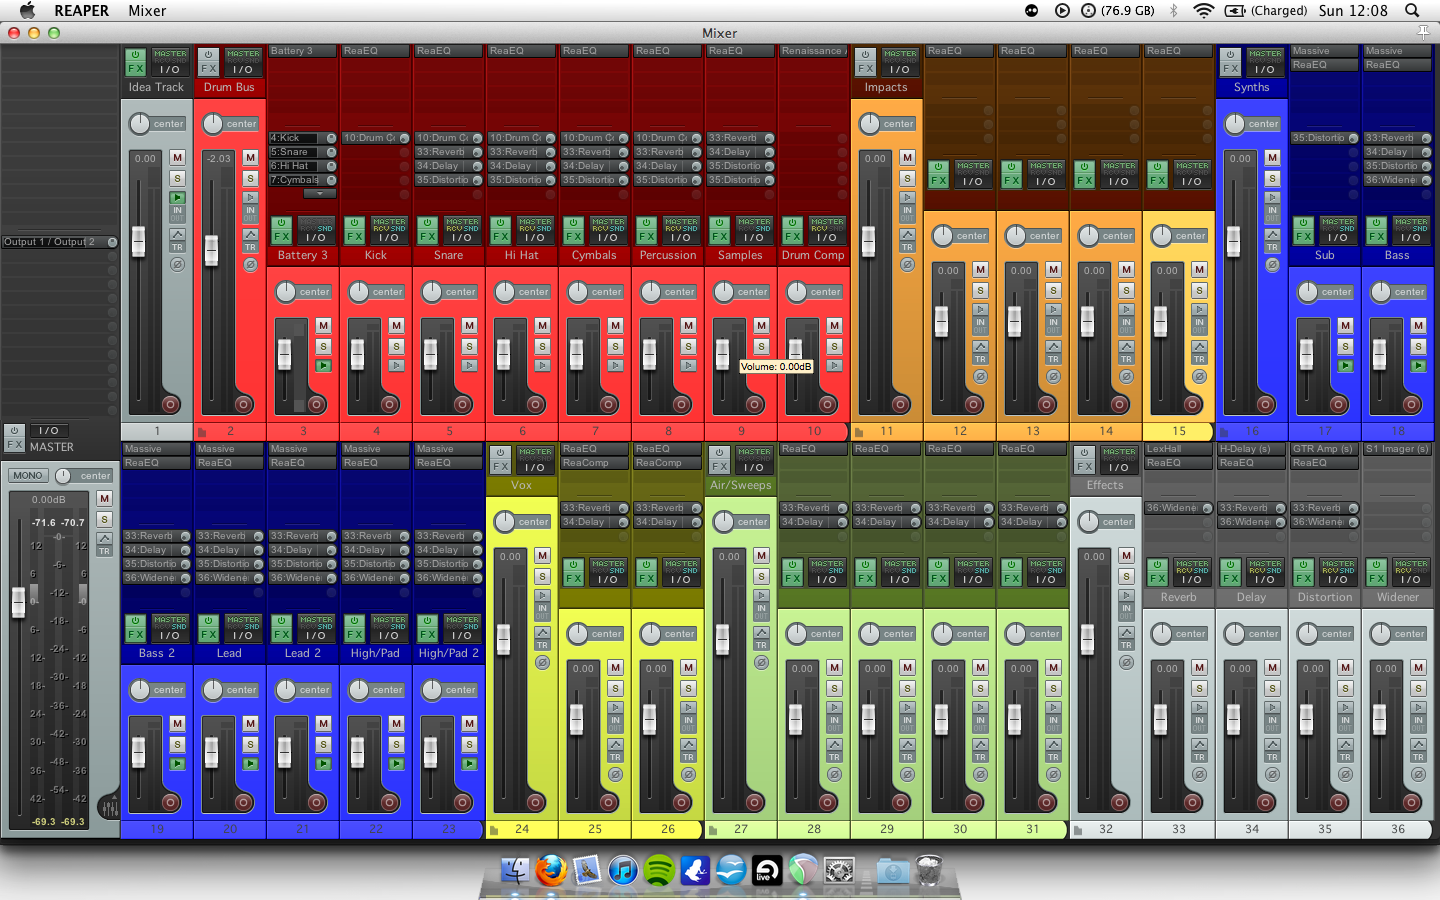Open the FX chain for Idea Track
Viewport: 1440px width, 900px height.
coord(135,68)
